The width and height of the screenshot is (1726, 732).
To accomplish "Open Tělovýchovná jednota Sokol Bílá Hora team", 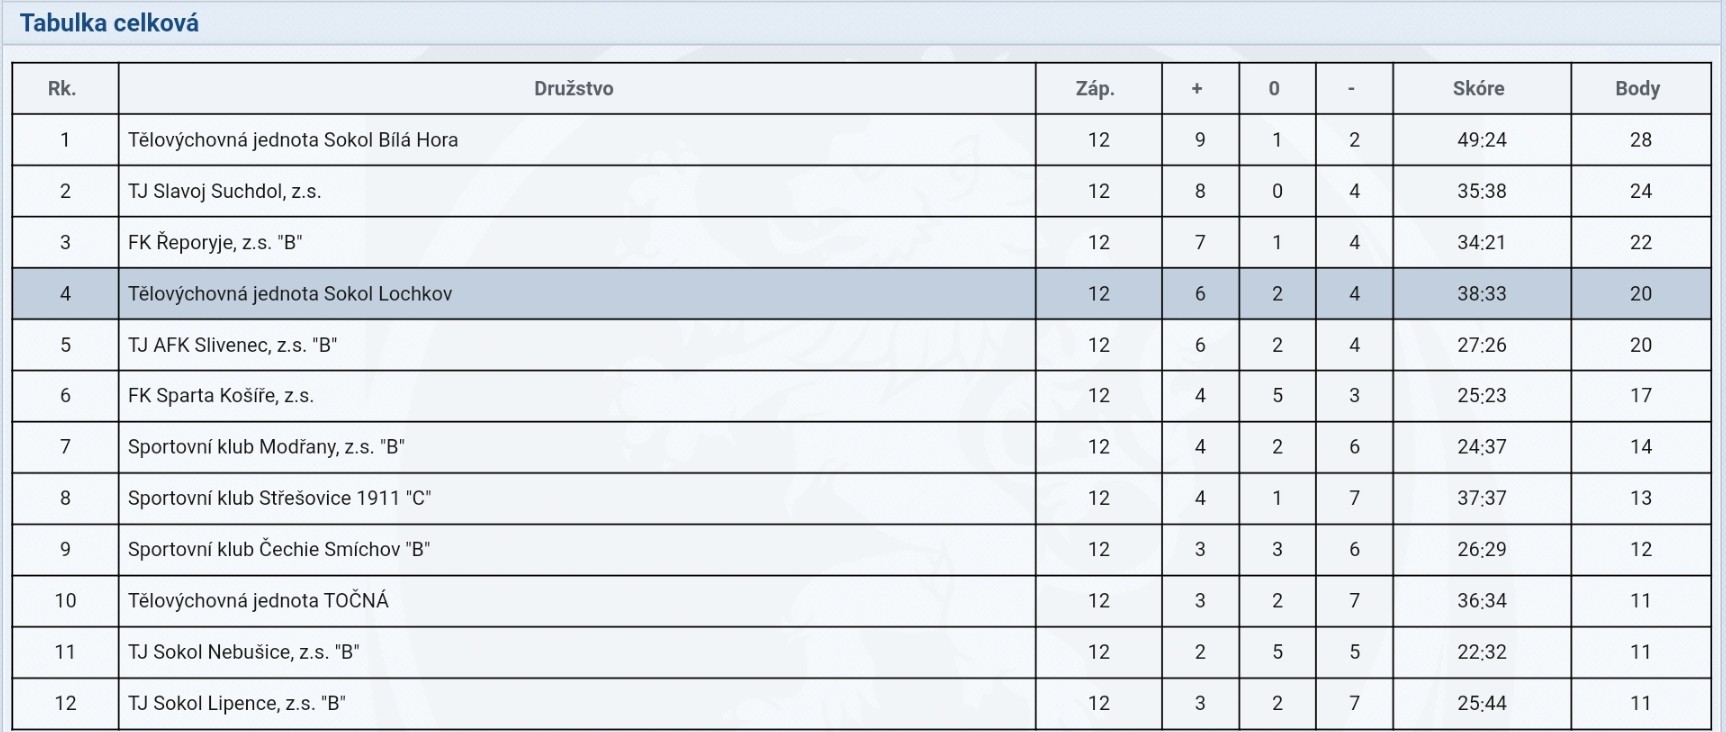I will 293,140.
